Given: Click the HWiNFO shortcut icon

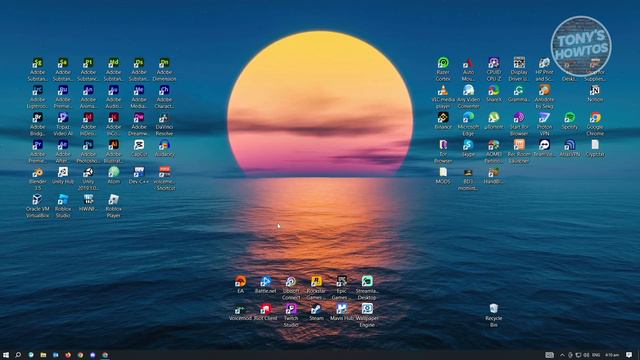Looking at the screenshot, I should (88, 200).
